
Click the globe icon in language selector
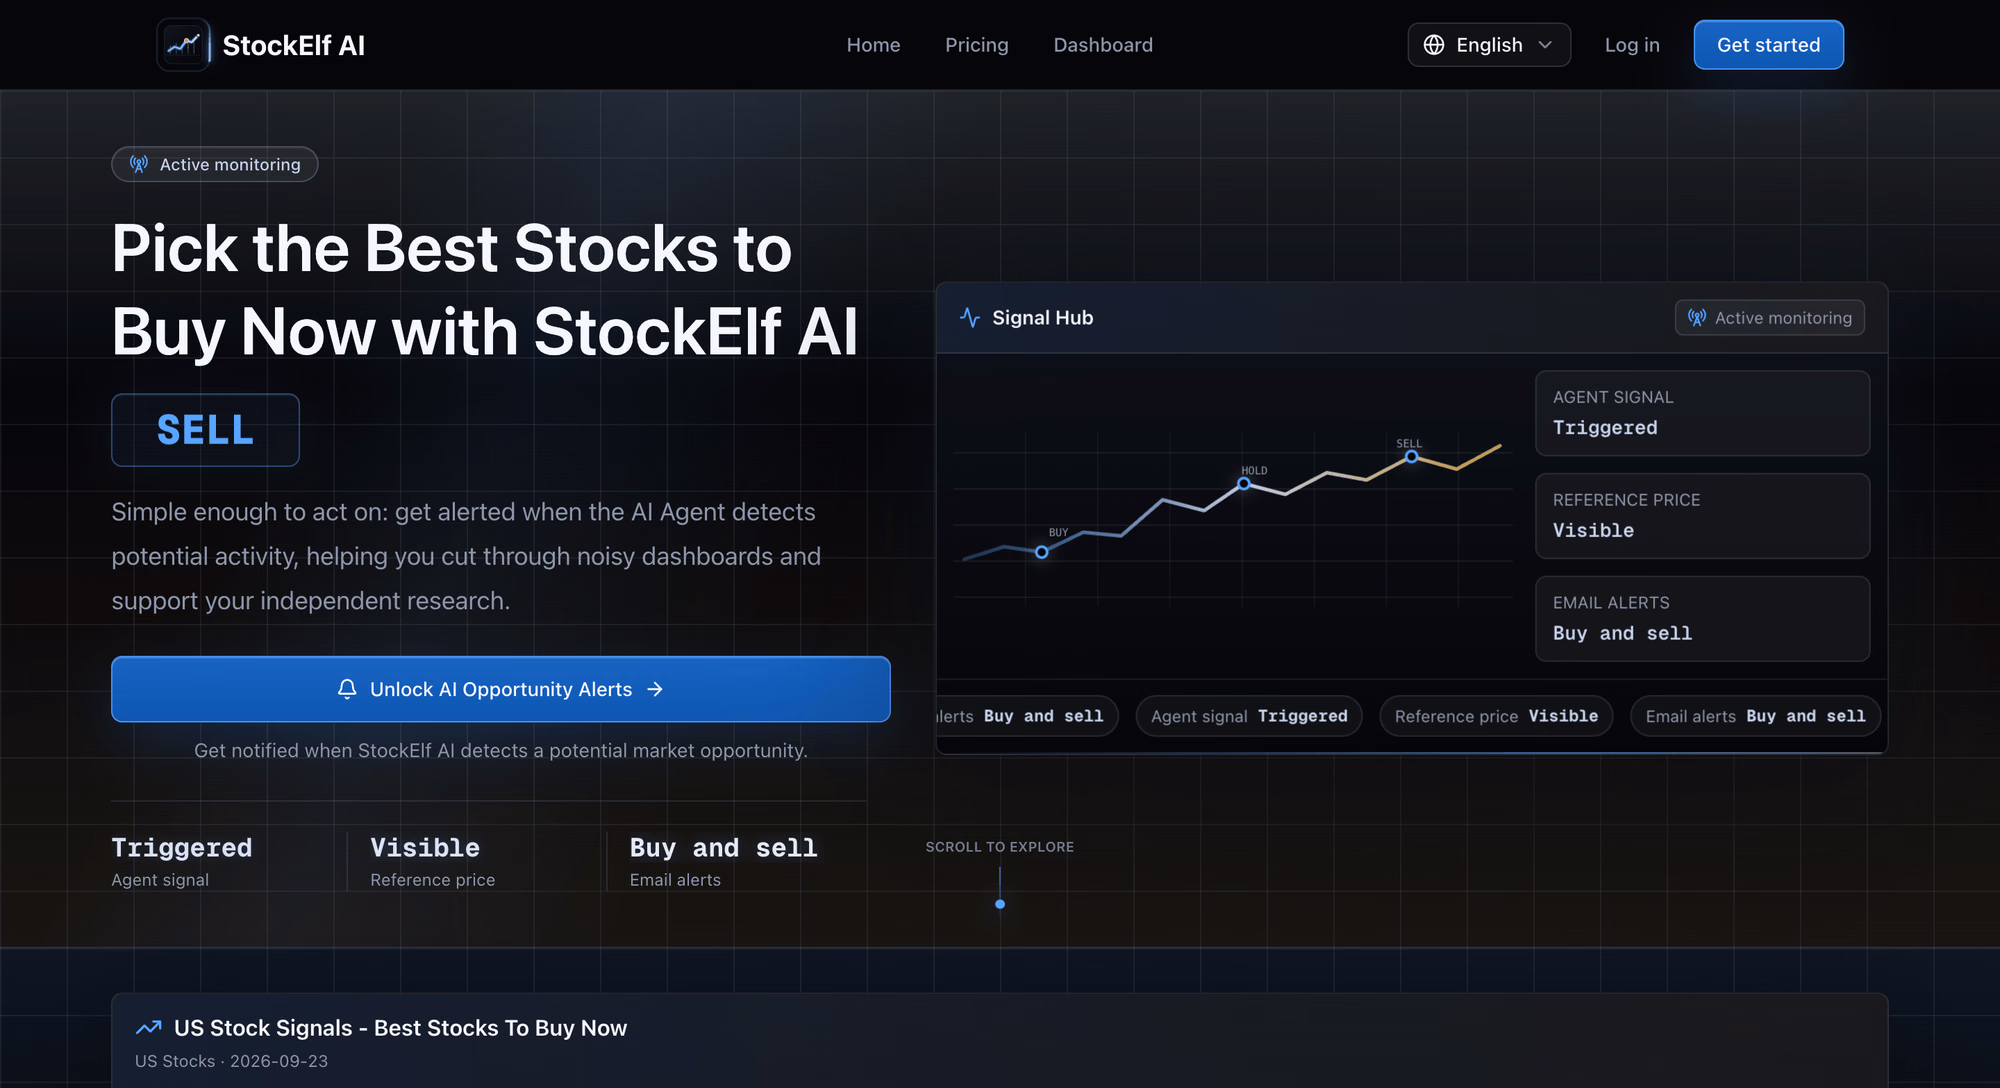tap(1434, 45)
